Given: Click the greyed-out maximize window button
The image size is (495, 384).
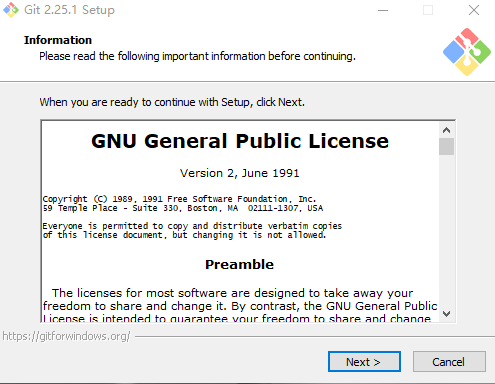Looking at the screenshot, I should click(x=428, y=10).
